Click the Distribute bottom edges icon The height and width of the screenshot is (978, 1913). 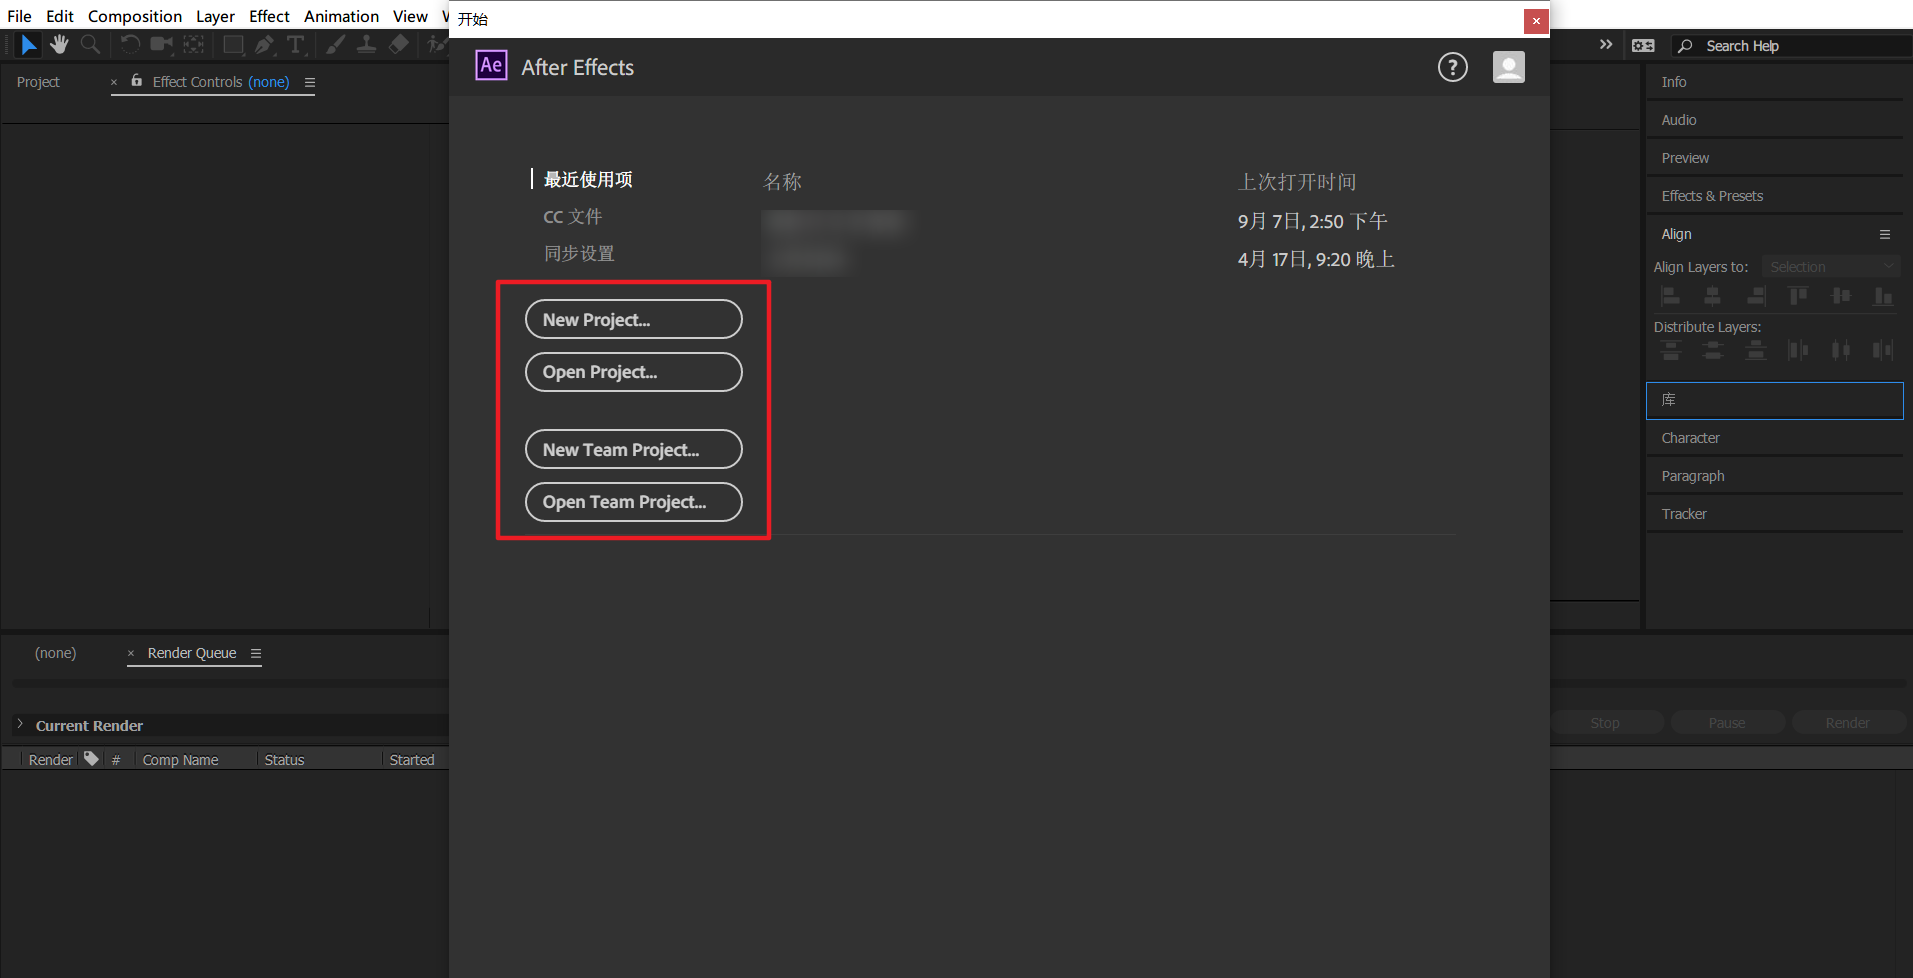click(x=1756, y=350)
